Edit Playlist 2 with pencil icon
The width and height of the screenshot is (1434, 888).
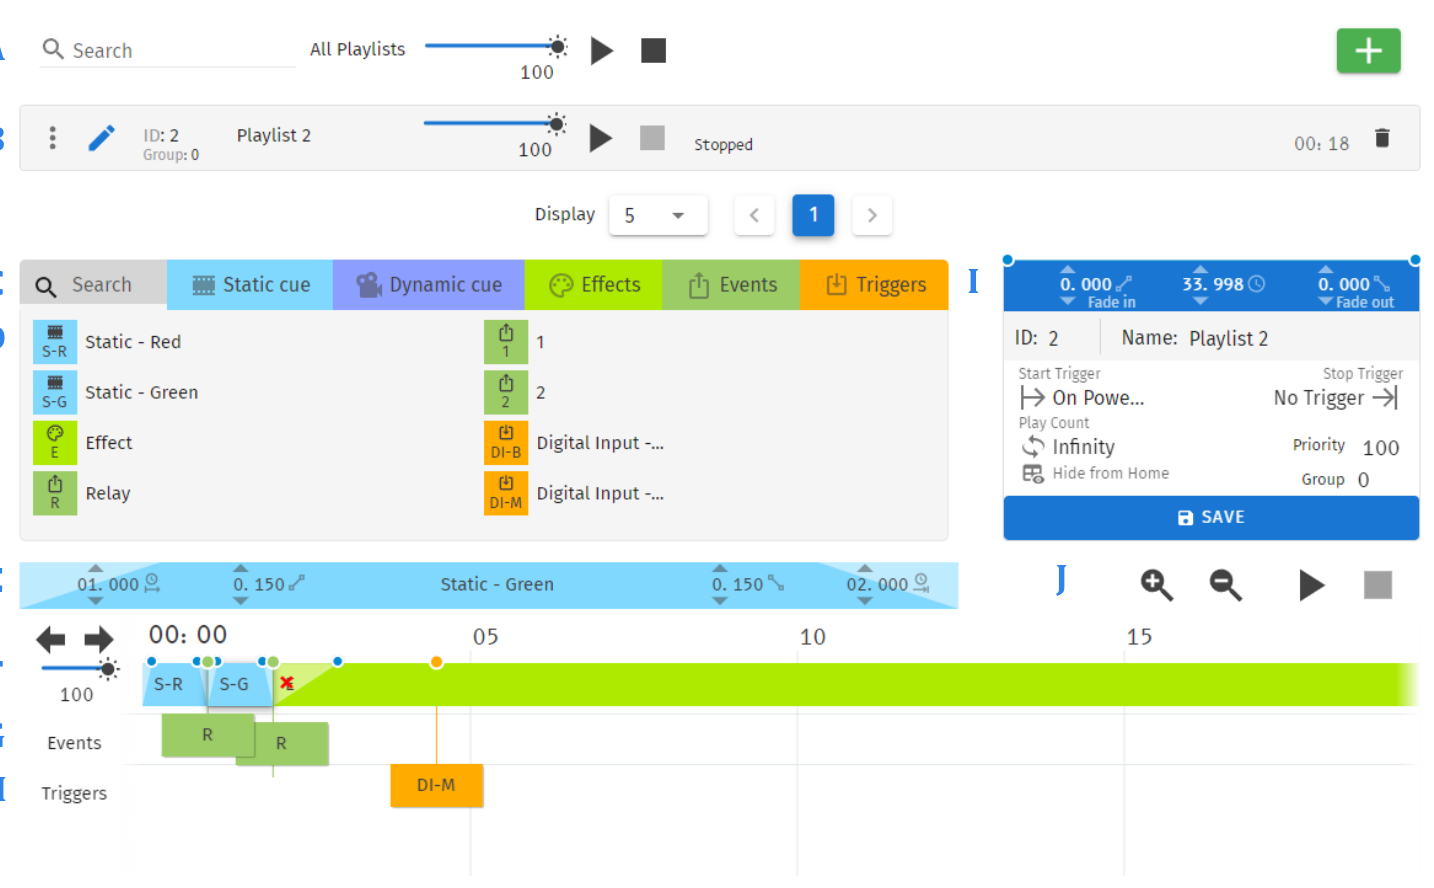click(x=101, y=138)
